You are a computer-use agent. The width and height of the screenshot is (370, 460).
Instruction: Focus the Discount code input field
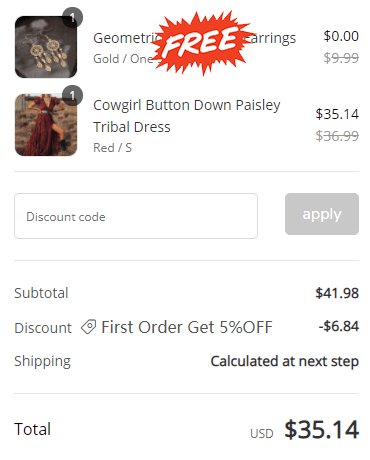tap(136, 216)
